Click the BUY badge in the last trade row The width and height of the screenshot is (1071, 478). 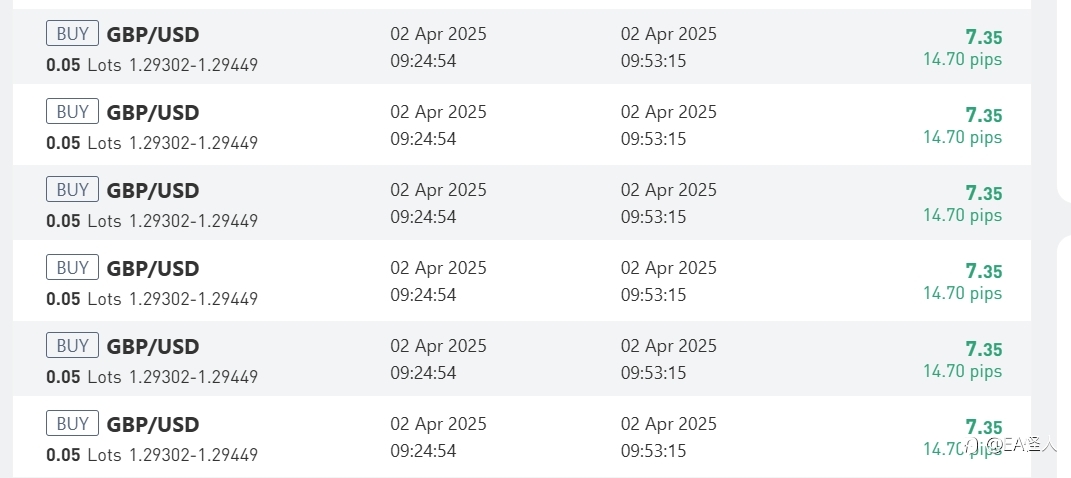pyautogui.click(x=72, y=423)
